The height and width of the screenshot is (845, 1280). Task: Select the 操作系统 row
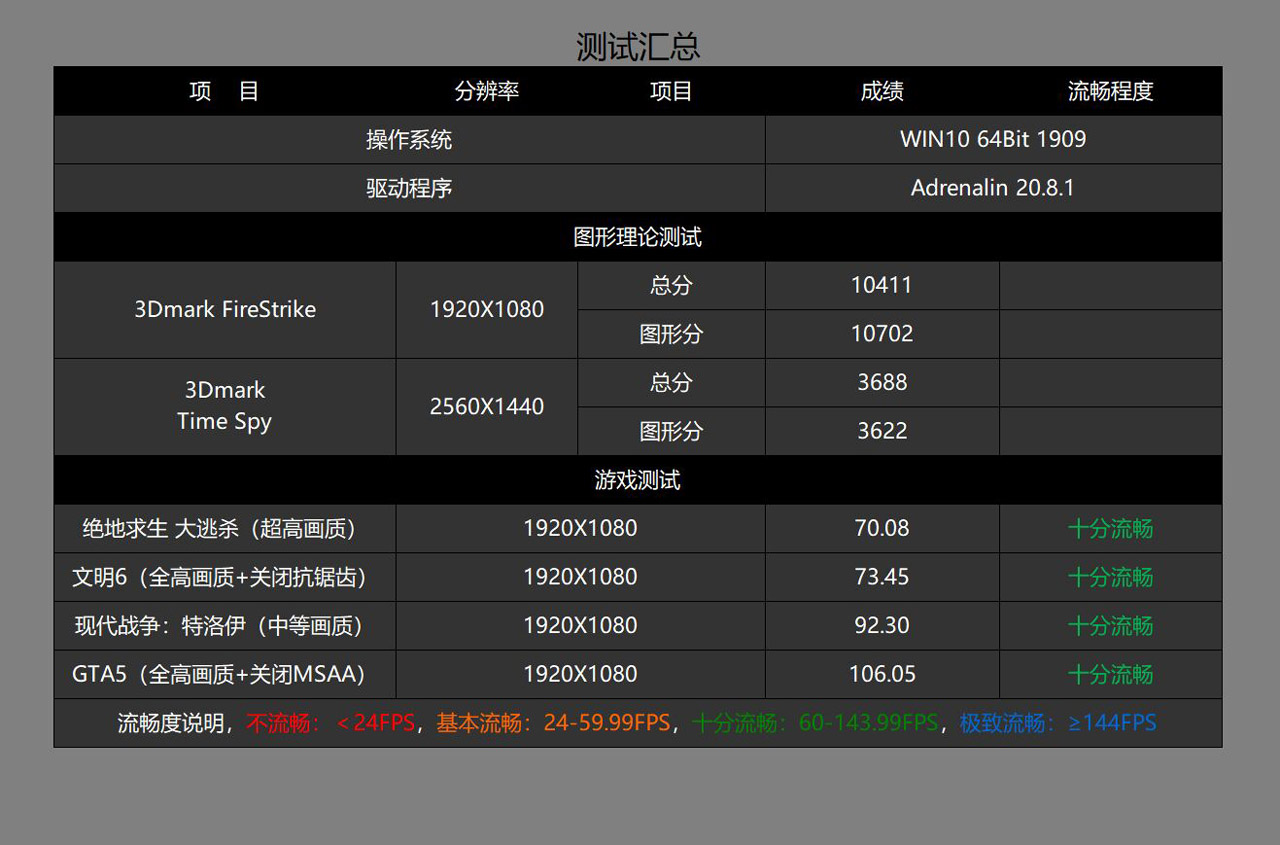[x=408, y=140]
